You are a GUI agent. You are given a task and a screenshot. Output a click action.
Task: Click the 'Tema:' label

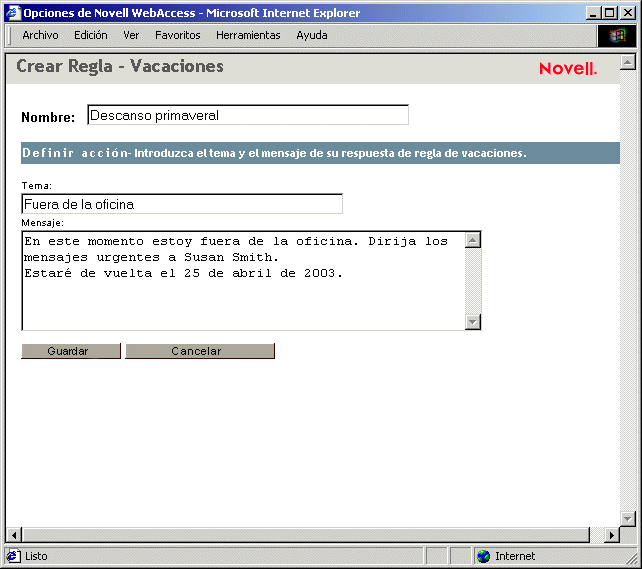36,186
